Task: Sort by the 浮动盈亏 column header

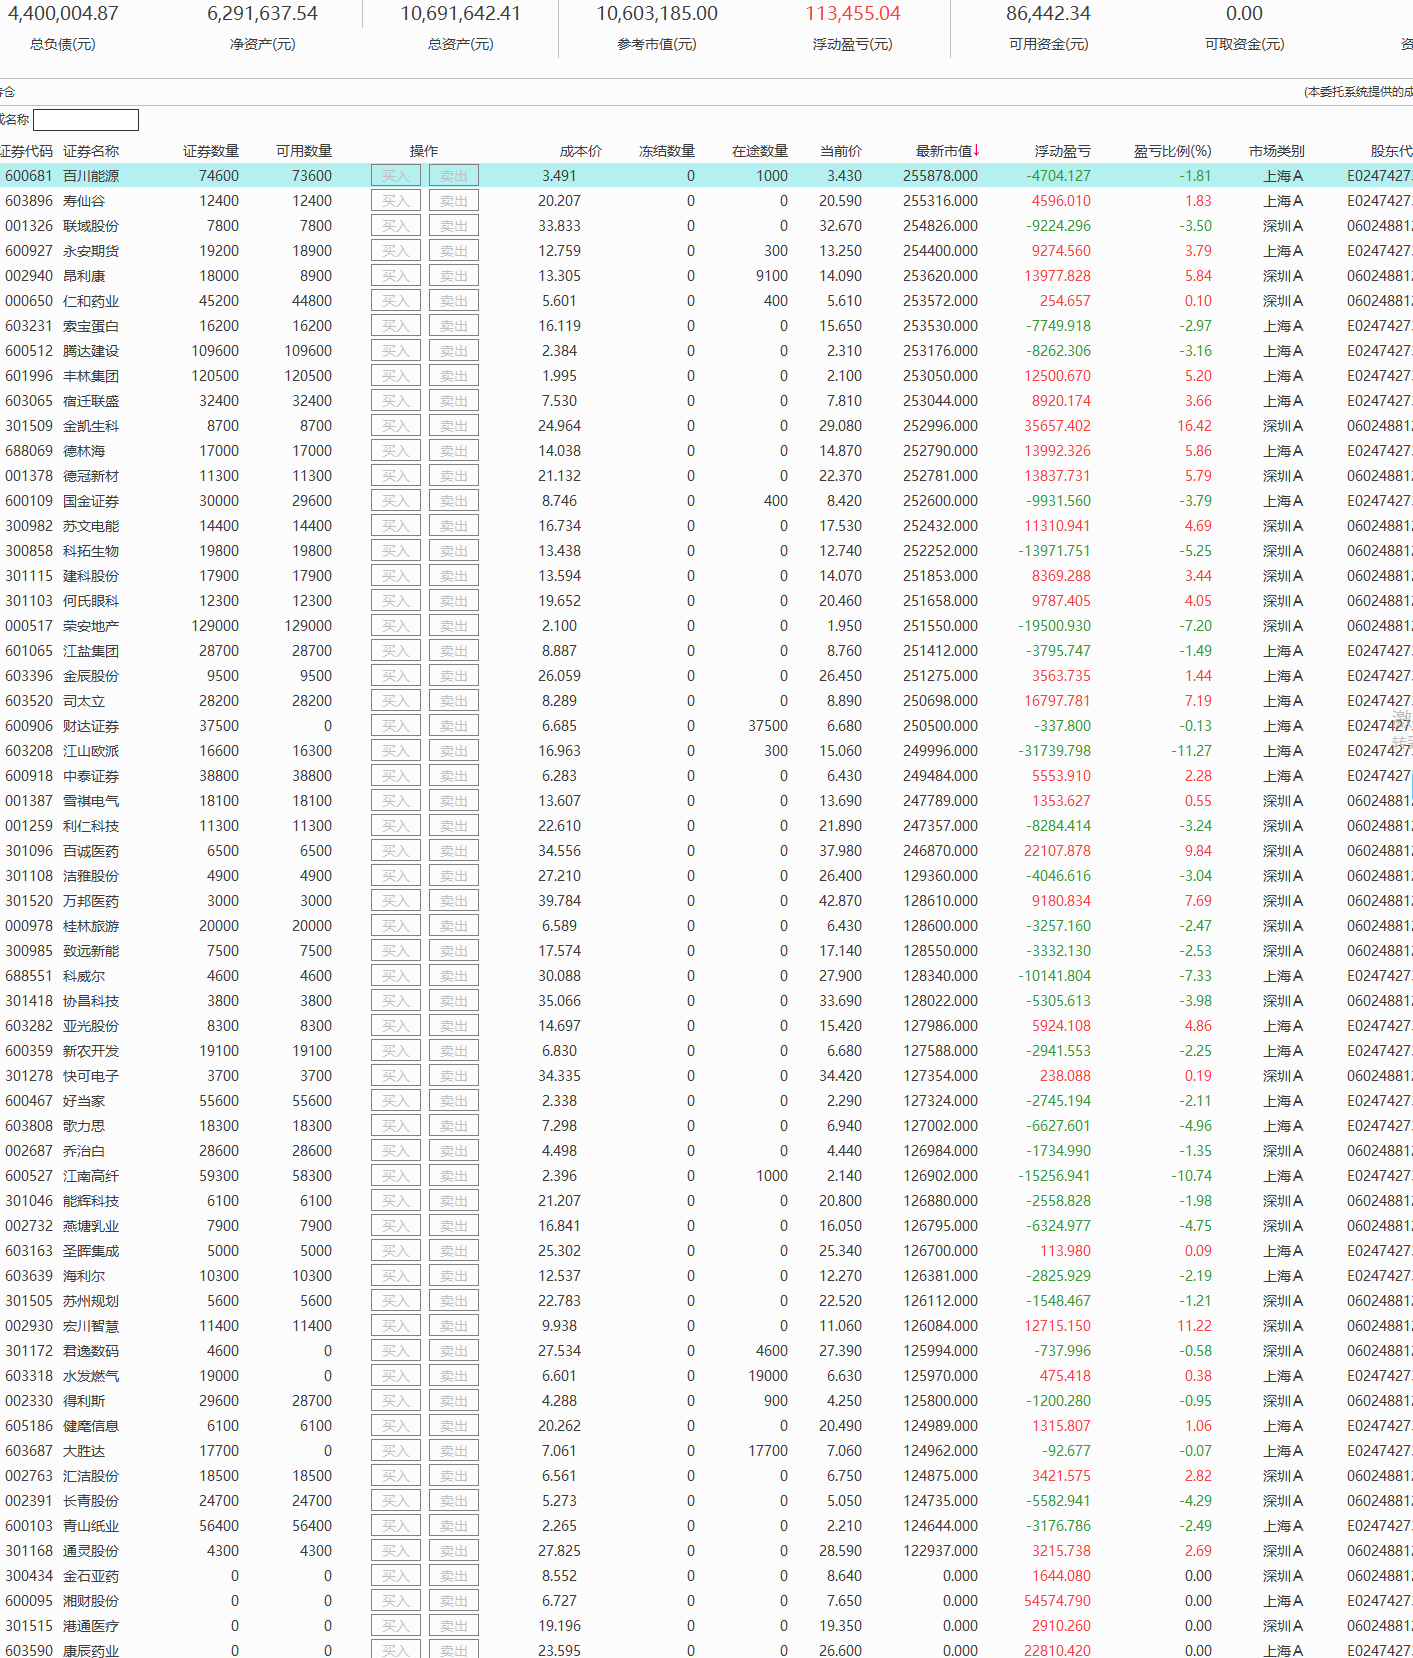Action: (x=1062, y=151)
